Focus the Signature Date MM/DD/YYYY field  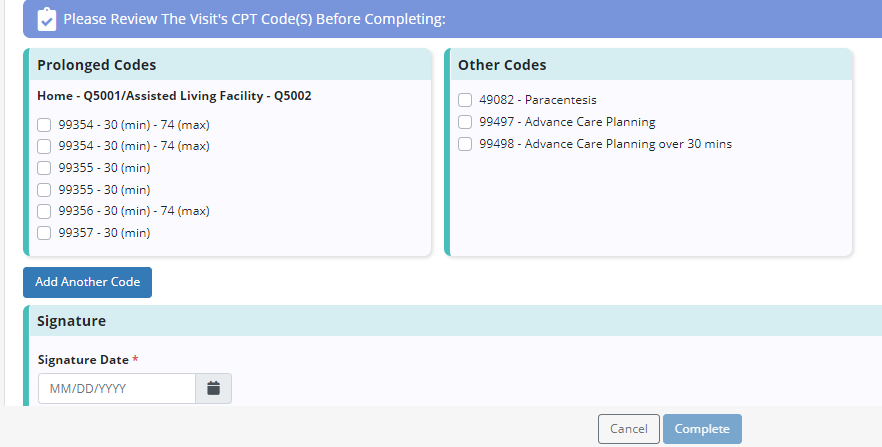click(116, 388)
